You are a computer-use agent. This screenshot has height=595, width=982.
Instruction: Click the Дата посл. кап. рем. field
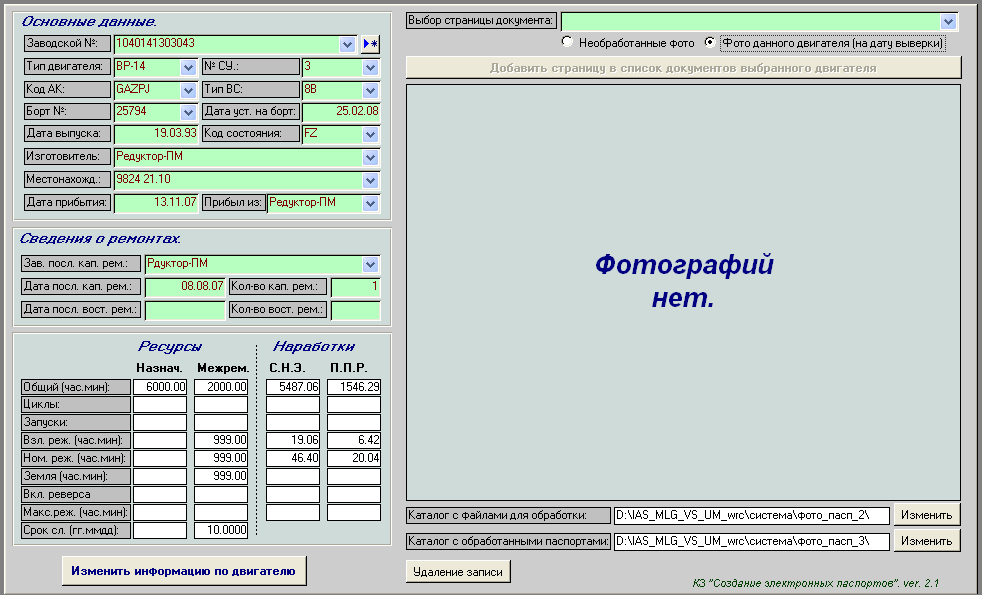click(x=185, y=287)
